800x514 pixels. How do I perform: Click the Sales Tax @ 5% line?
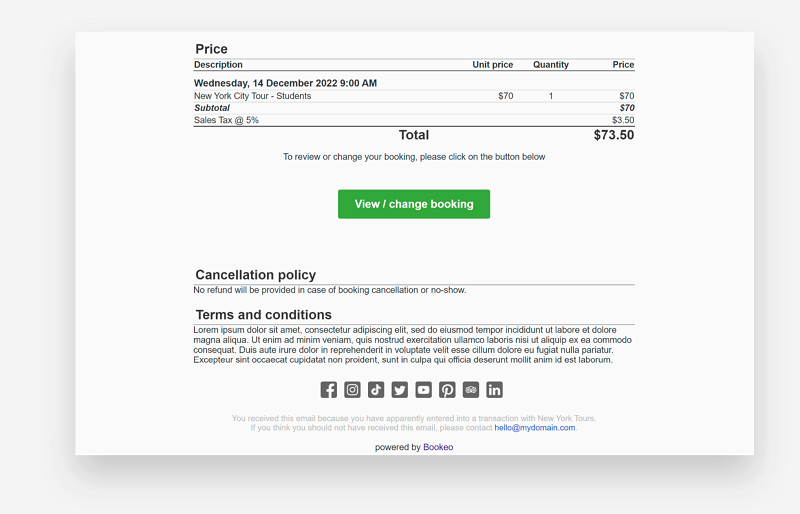pyautogui.click(x=226, y=120)
